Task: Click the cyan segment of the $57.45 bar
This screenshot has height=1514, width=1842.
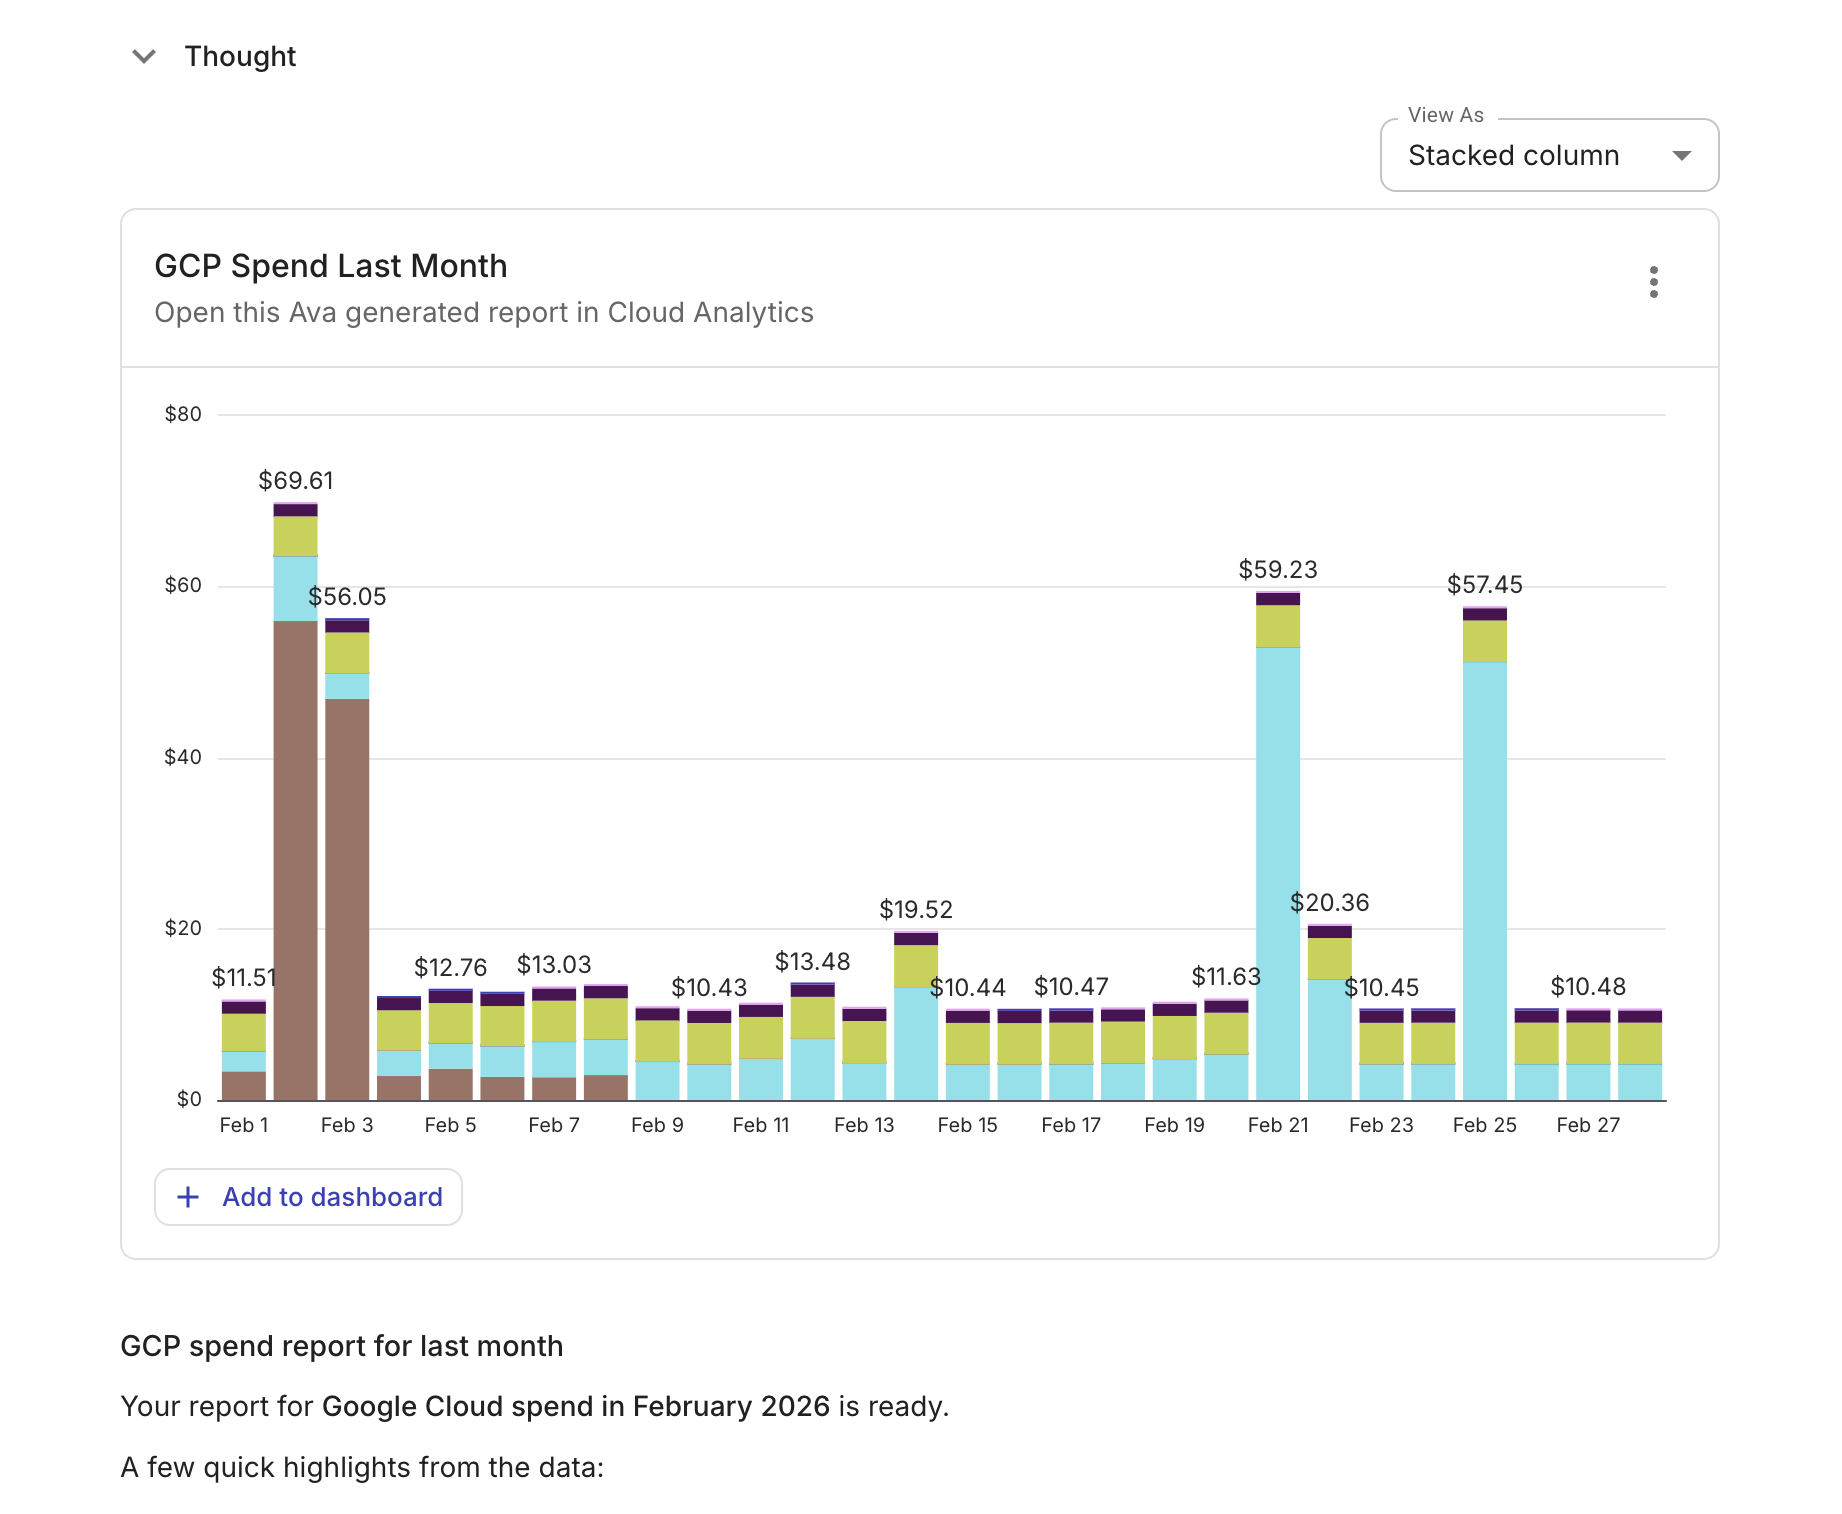Action: coord(1484,880)
